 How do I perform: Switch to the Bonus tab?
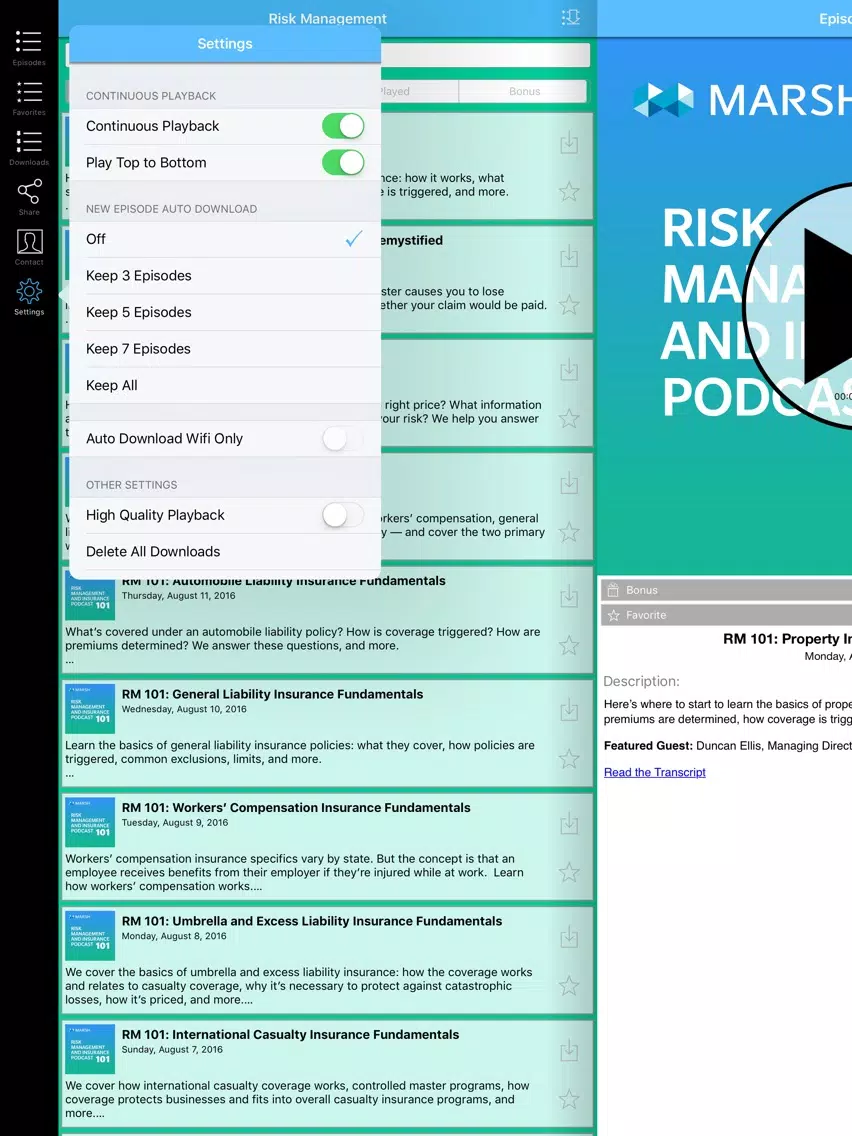tap(524, 91)
